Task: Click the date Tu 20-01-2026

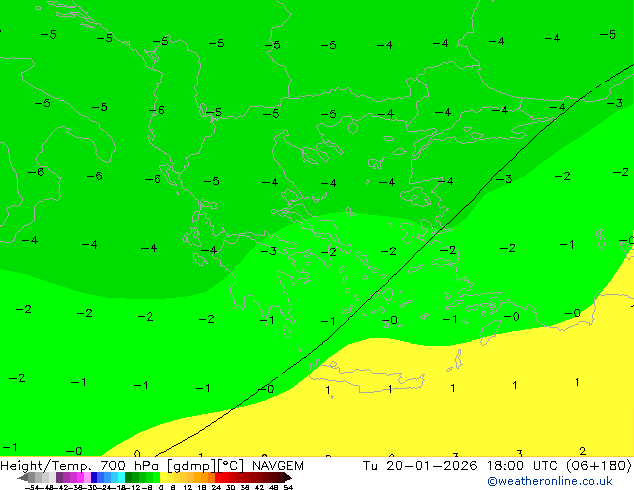Action: (420, 465)
